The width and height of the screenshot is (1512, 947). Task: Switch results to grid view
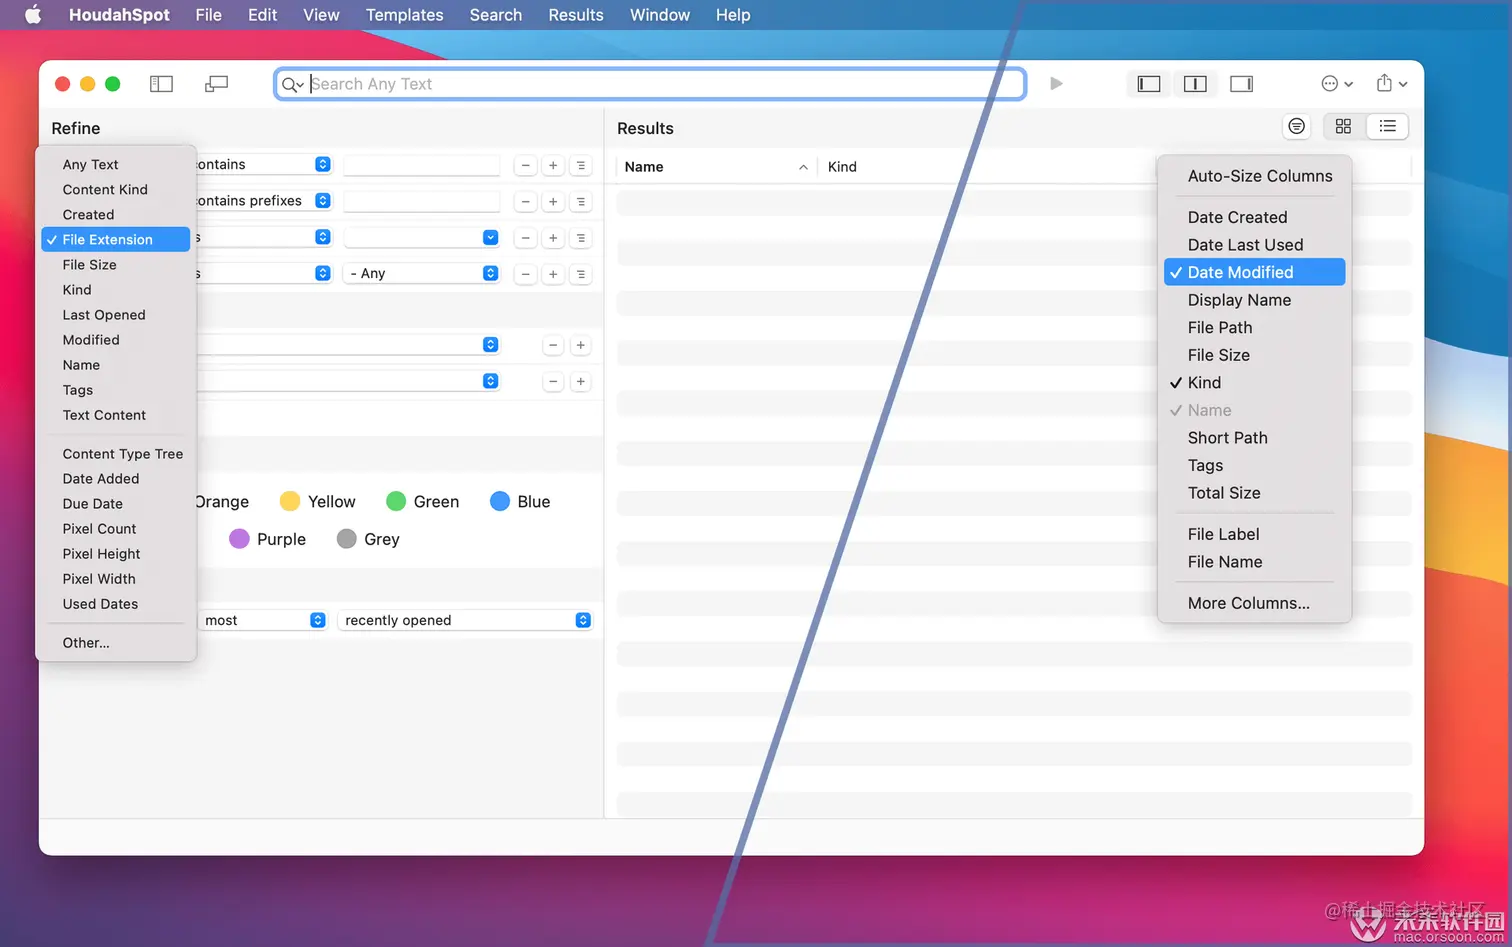tap(1343, 126)
